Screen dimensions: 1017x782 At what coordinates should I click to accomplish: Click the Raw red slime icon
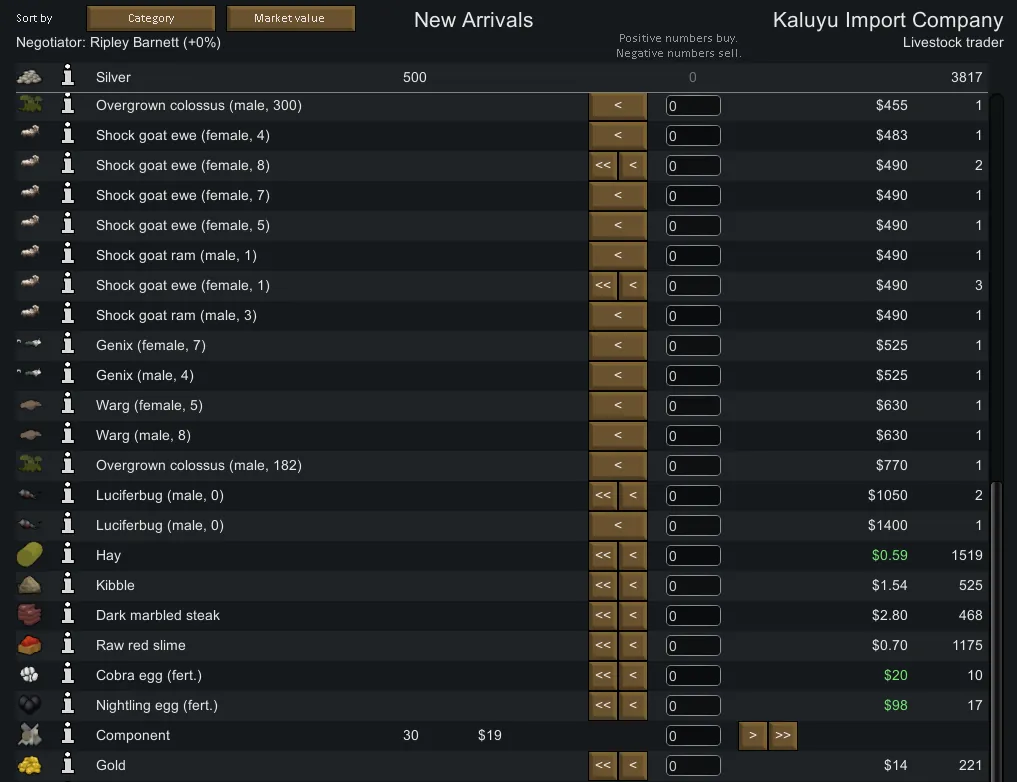pos(30,645)
